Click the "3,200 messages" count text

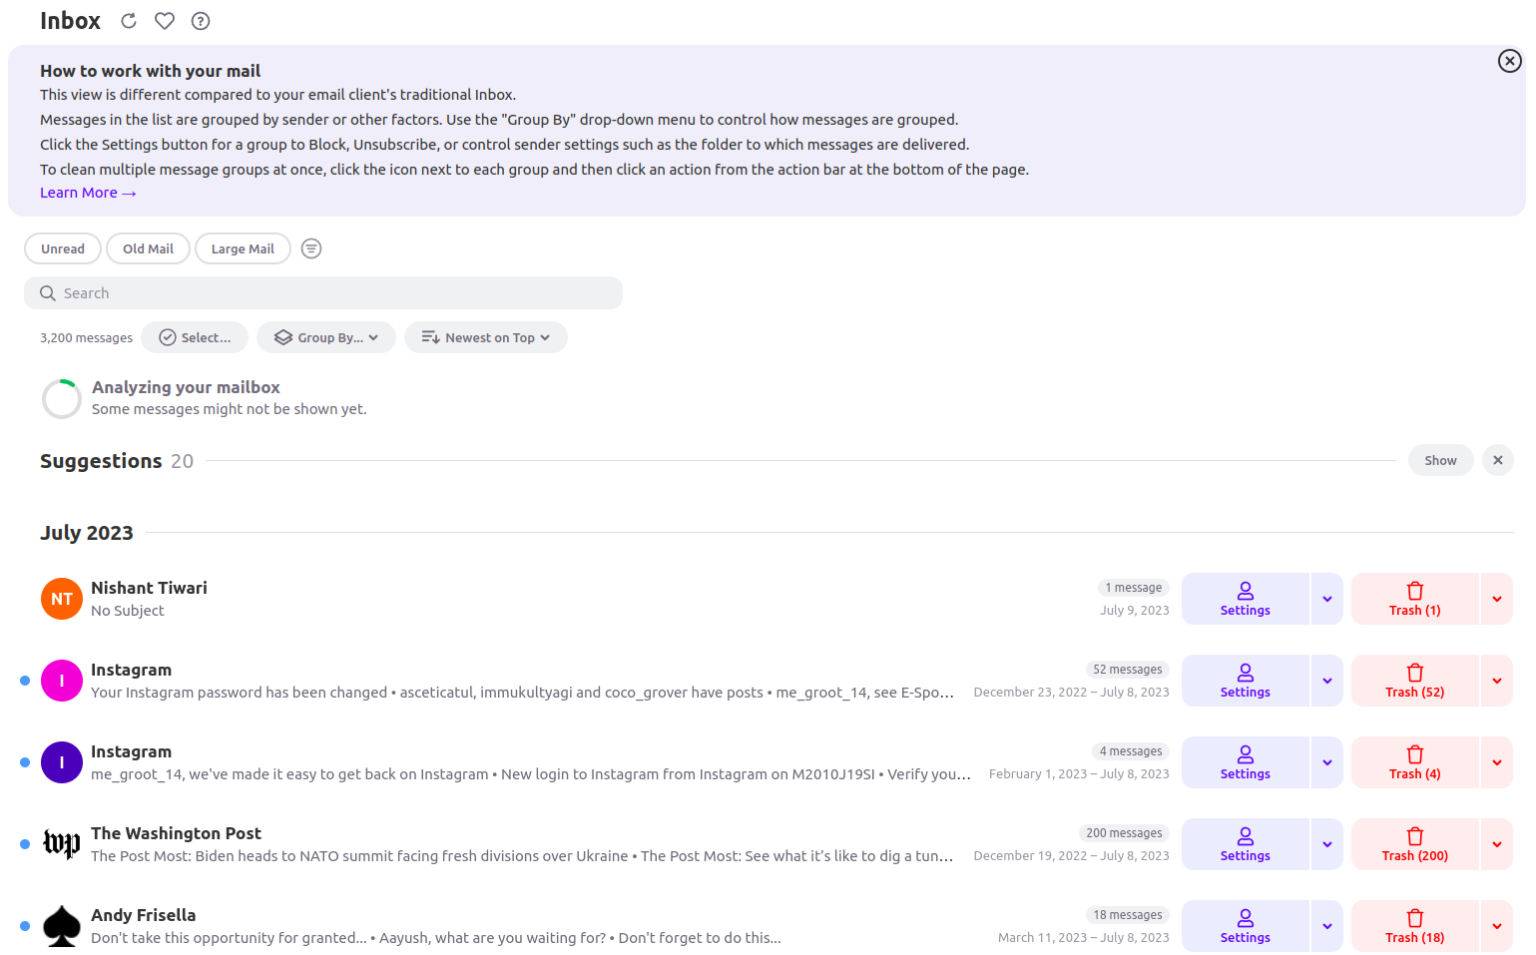click(86, 338)
